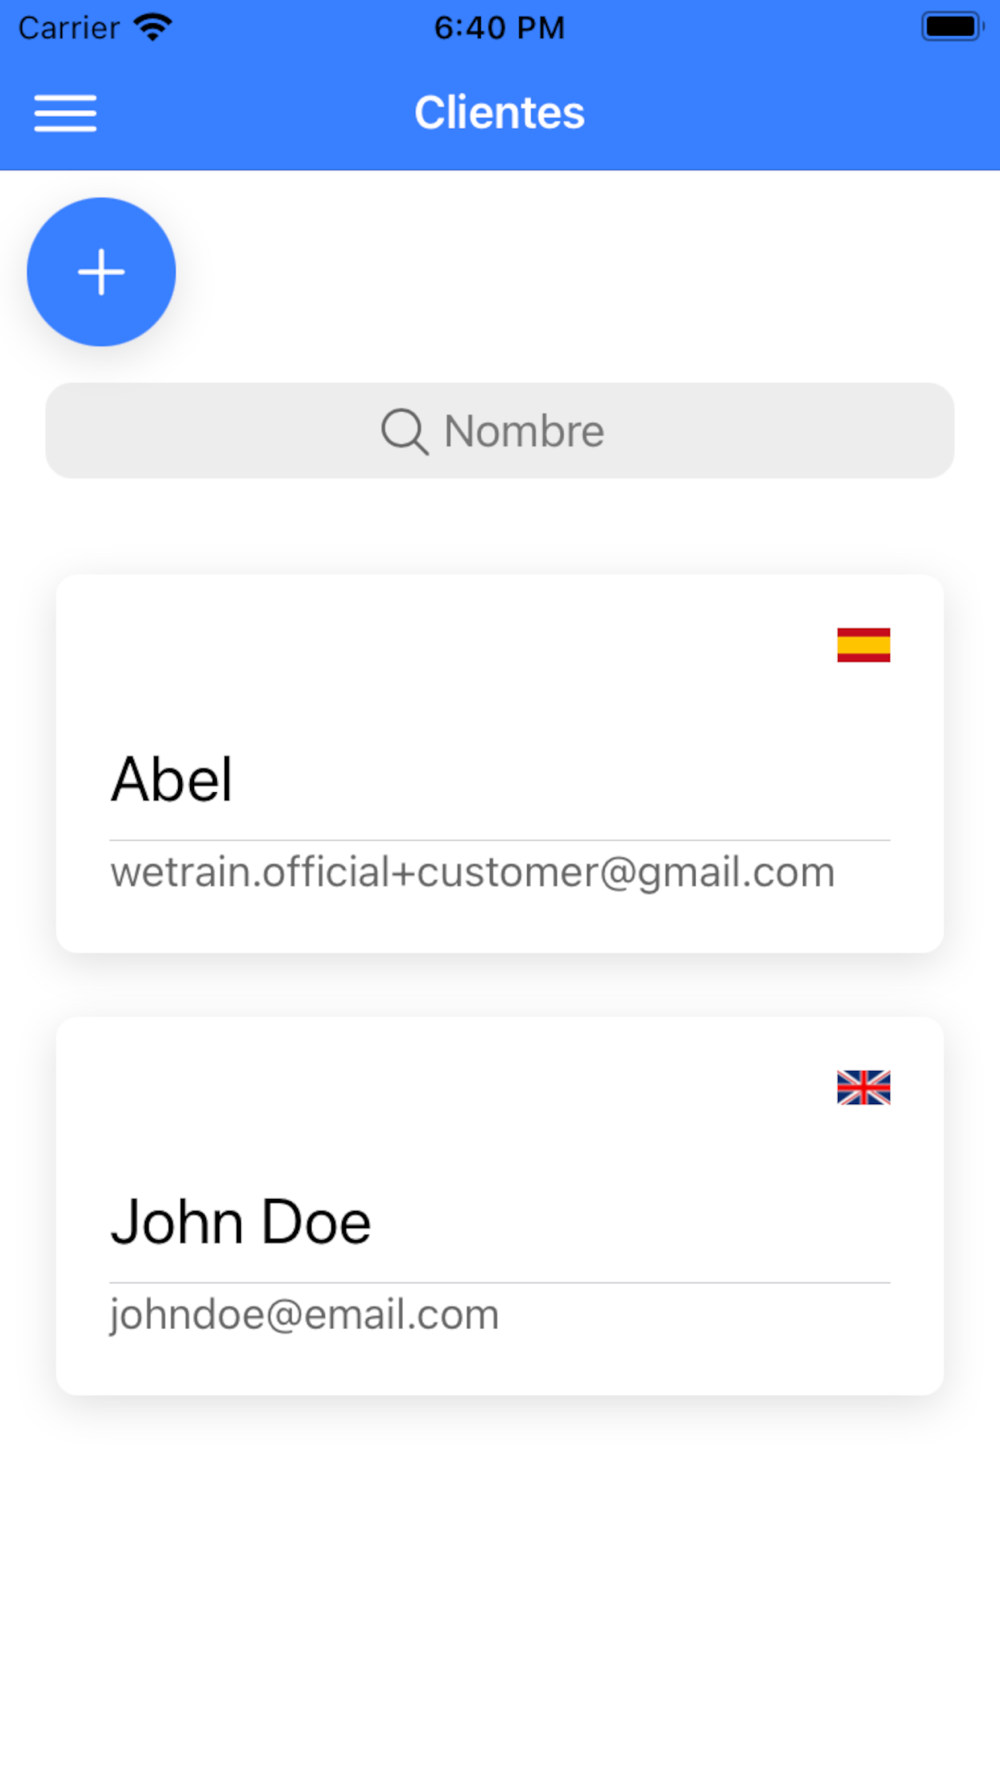The width and height of the screenshot is (1000, 1778).
Task: Tap the divider line under John Doe
Action: click(x=500, y=1282)
